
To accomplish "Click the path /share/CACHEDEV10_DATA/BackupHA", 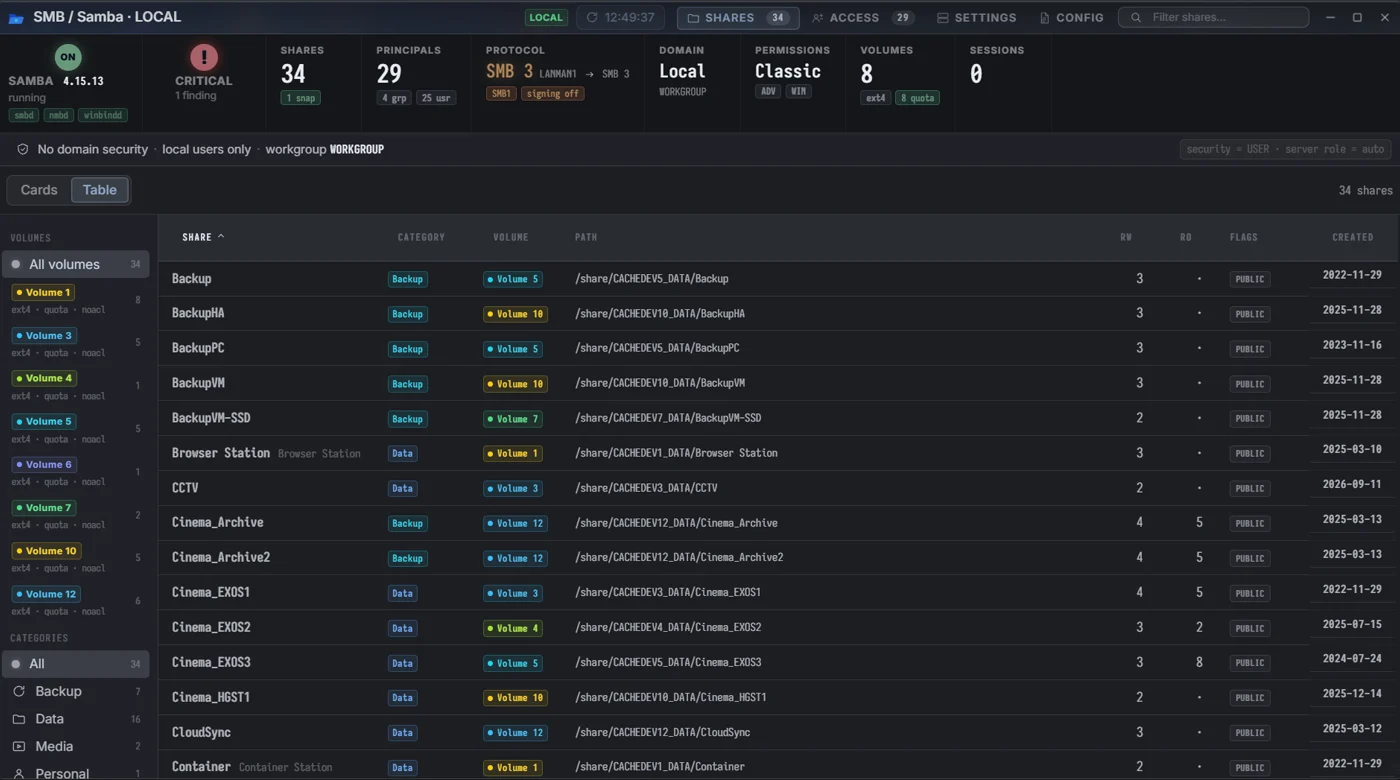I will [660, 313].
